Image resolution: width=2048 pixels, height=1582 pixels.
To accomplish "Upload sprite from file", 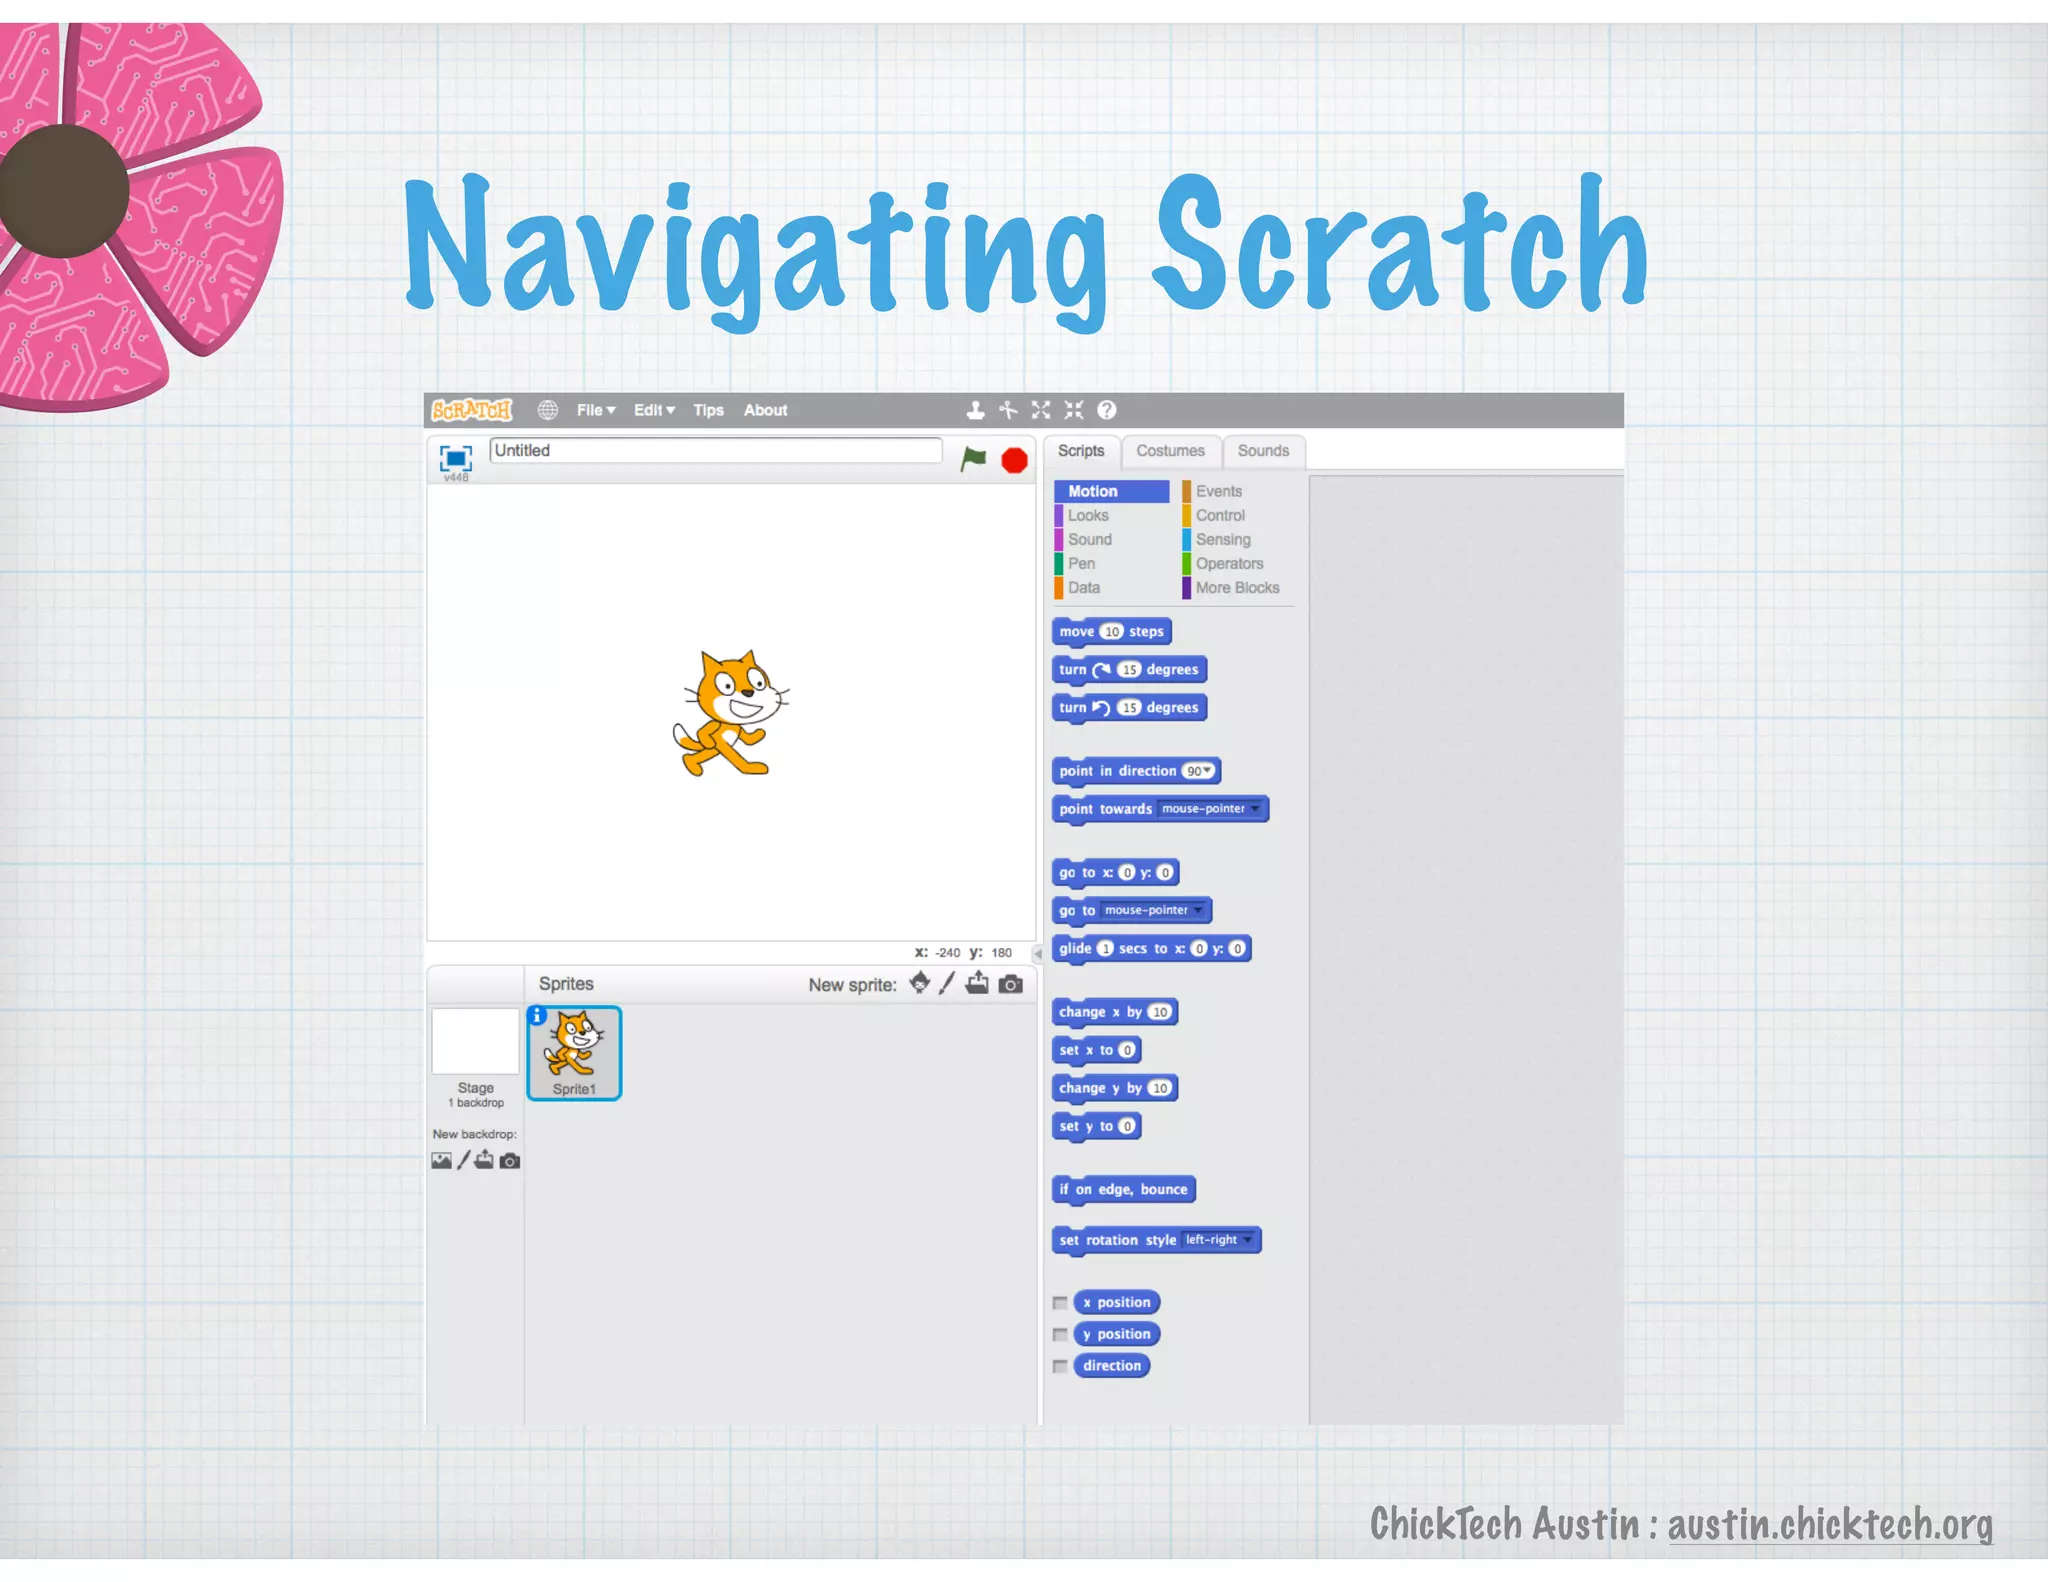I will point(977,983).
